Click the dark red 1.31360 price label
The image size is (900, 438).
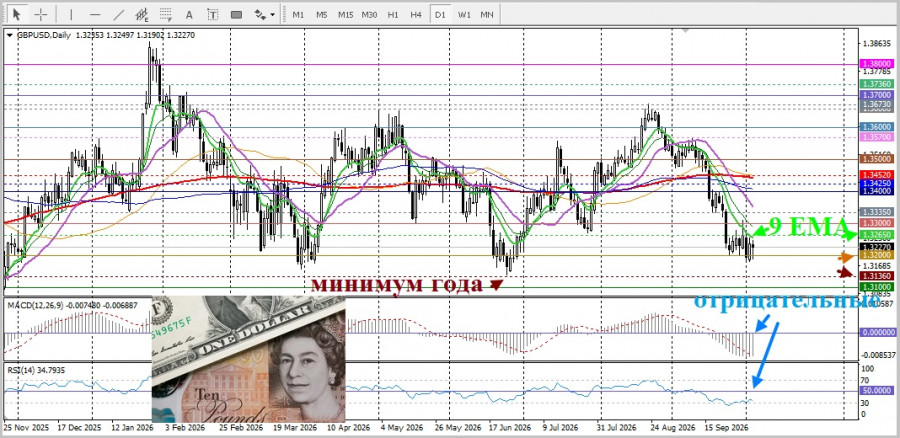coord(876,276)
